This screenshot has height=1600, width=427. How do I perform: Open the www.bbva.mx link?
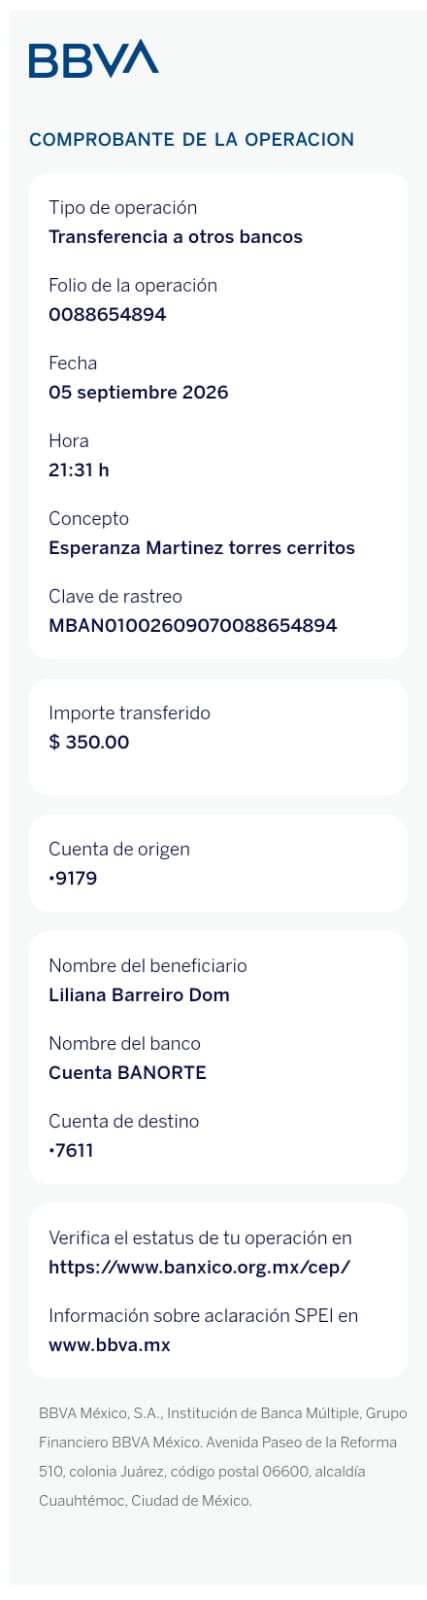click(x=109, y=1345)
